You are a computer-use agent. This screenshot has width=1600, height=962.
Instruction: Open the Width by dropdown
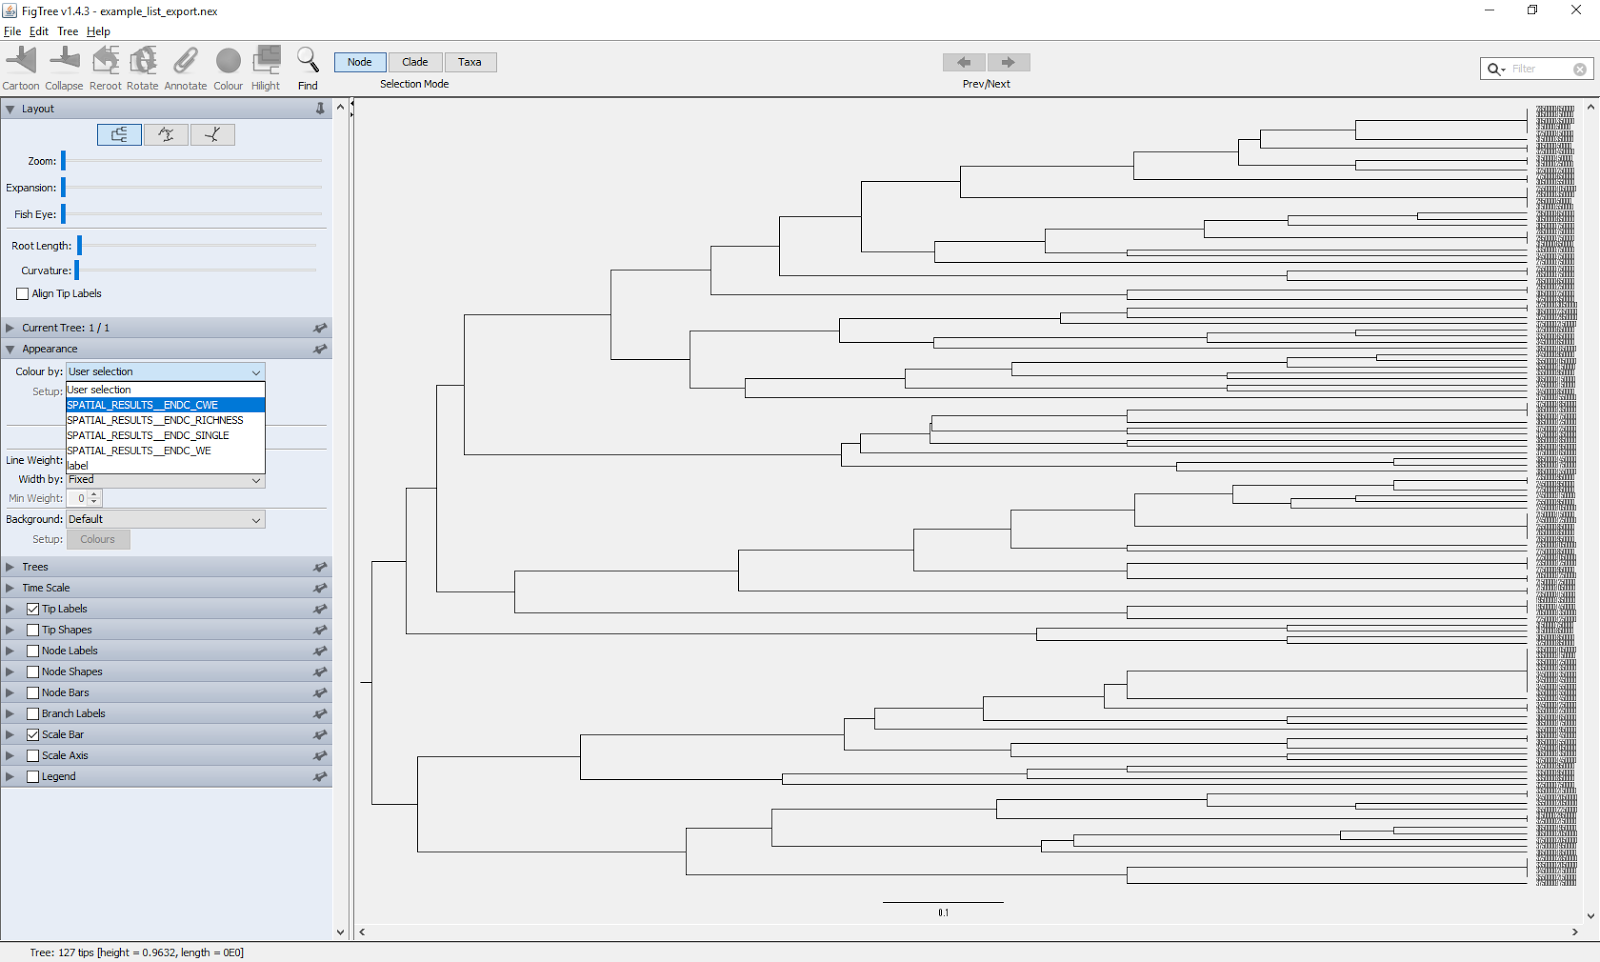pyautogui.click(x=165, y=480)
